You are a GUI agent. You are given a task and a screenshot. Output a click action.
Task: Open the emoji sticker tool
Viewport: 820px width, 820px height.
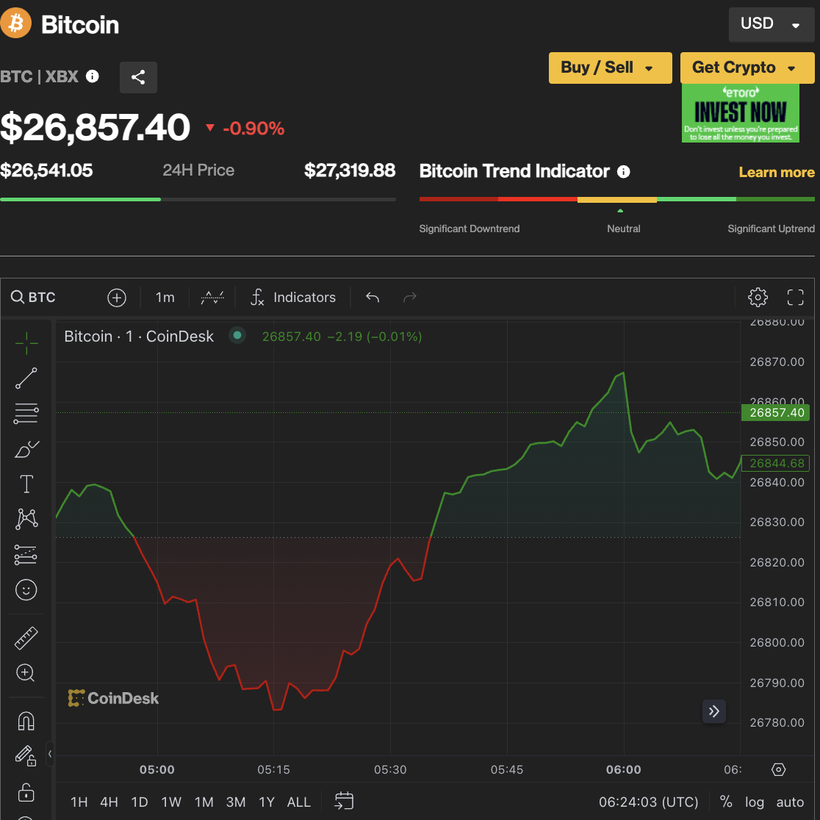(x=26, y=590)
